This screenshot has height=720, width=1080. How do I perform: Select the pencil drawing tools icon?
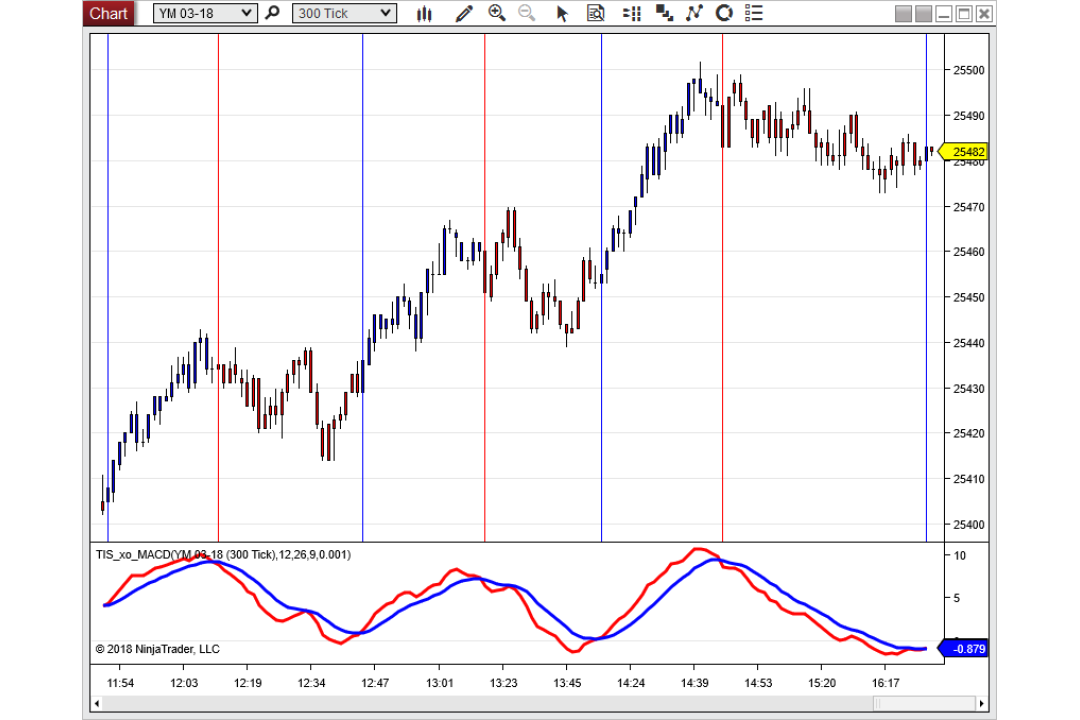pos(464,13)
